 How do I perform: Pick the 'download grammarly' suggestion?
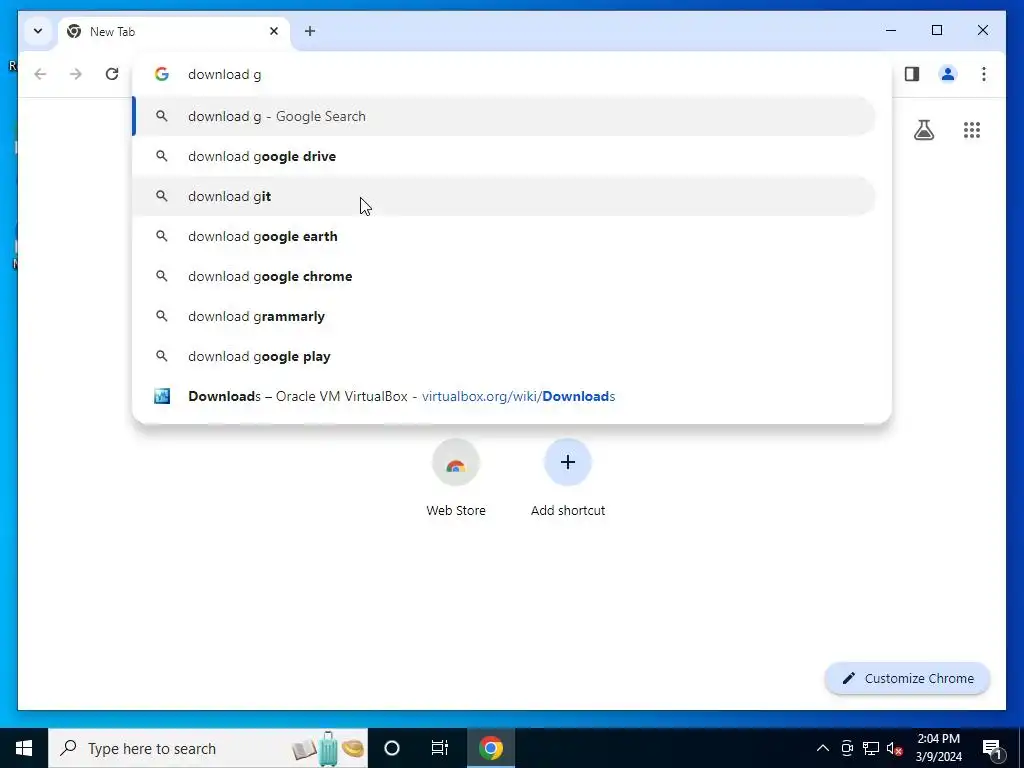coord(504,316)
